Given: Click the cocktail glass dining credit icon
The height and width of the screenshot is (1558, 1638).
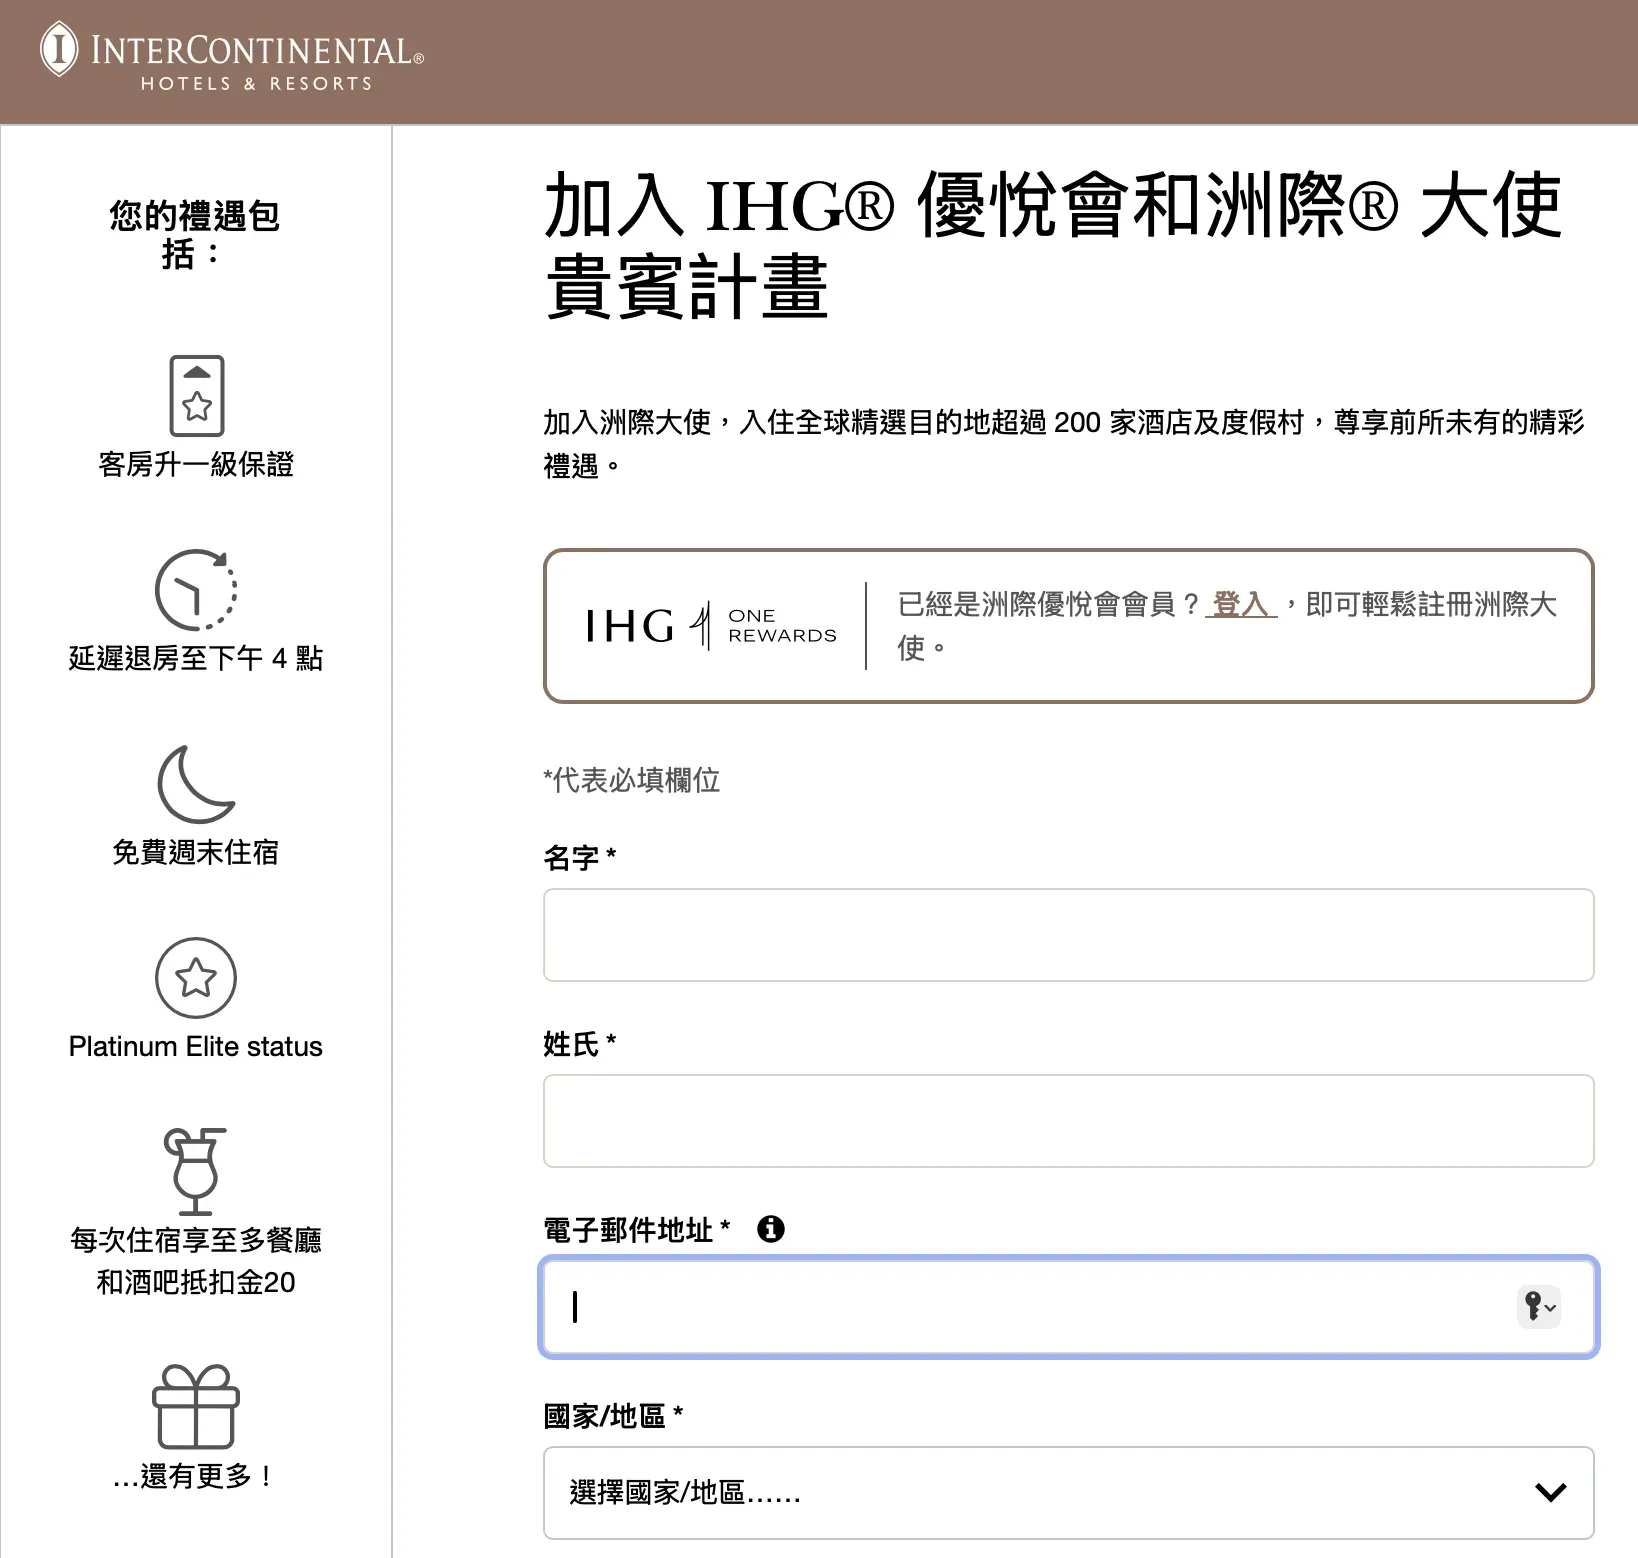Looking at the screenshot, I should [x=195, y=1171].
